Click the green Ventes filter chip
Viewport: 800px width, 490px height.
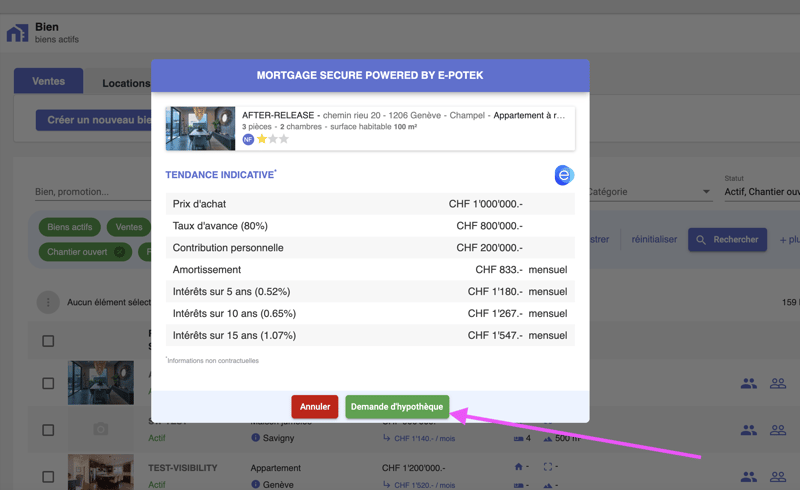[129, 227]
